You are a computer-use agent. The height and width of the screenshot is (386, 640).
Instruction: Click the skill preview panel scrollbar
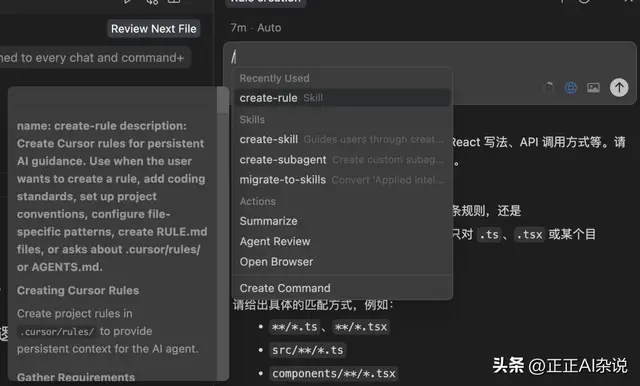pos(223,100)
